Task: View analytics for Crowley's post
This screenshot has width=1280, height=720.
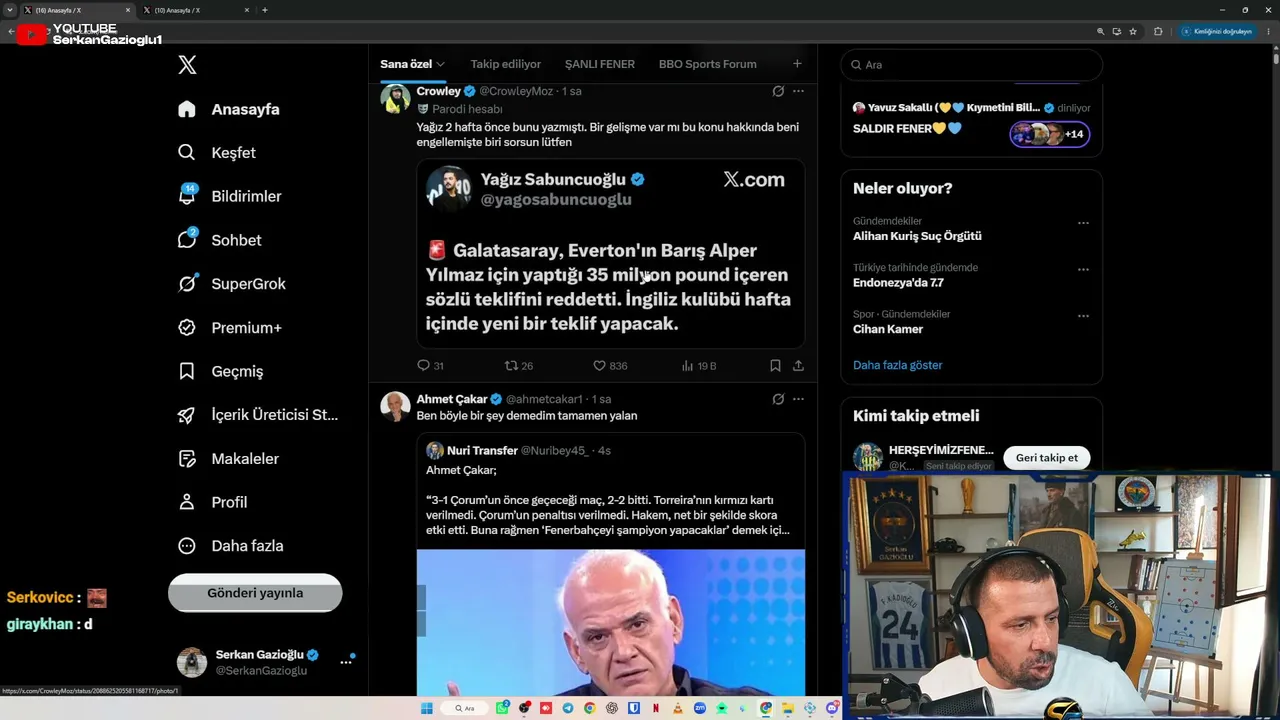Action: pyautogui.click(x=699, y=366)
